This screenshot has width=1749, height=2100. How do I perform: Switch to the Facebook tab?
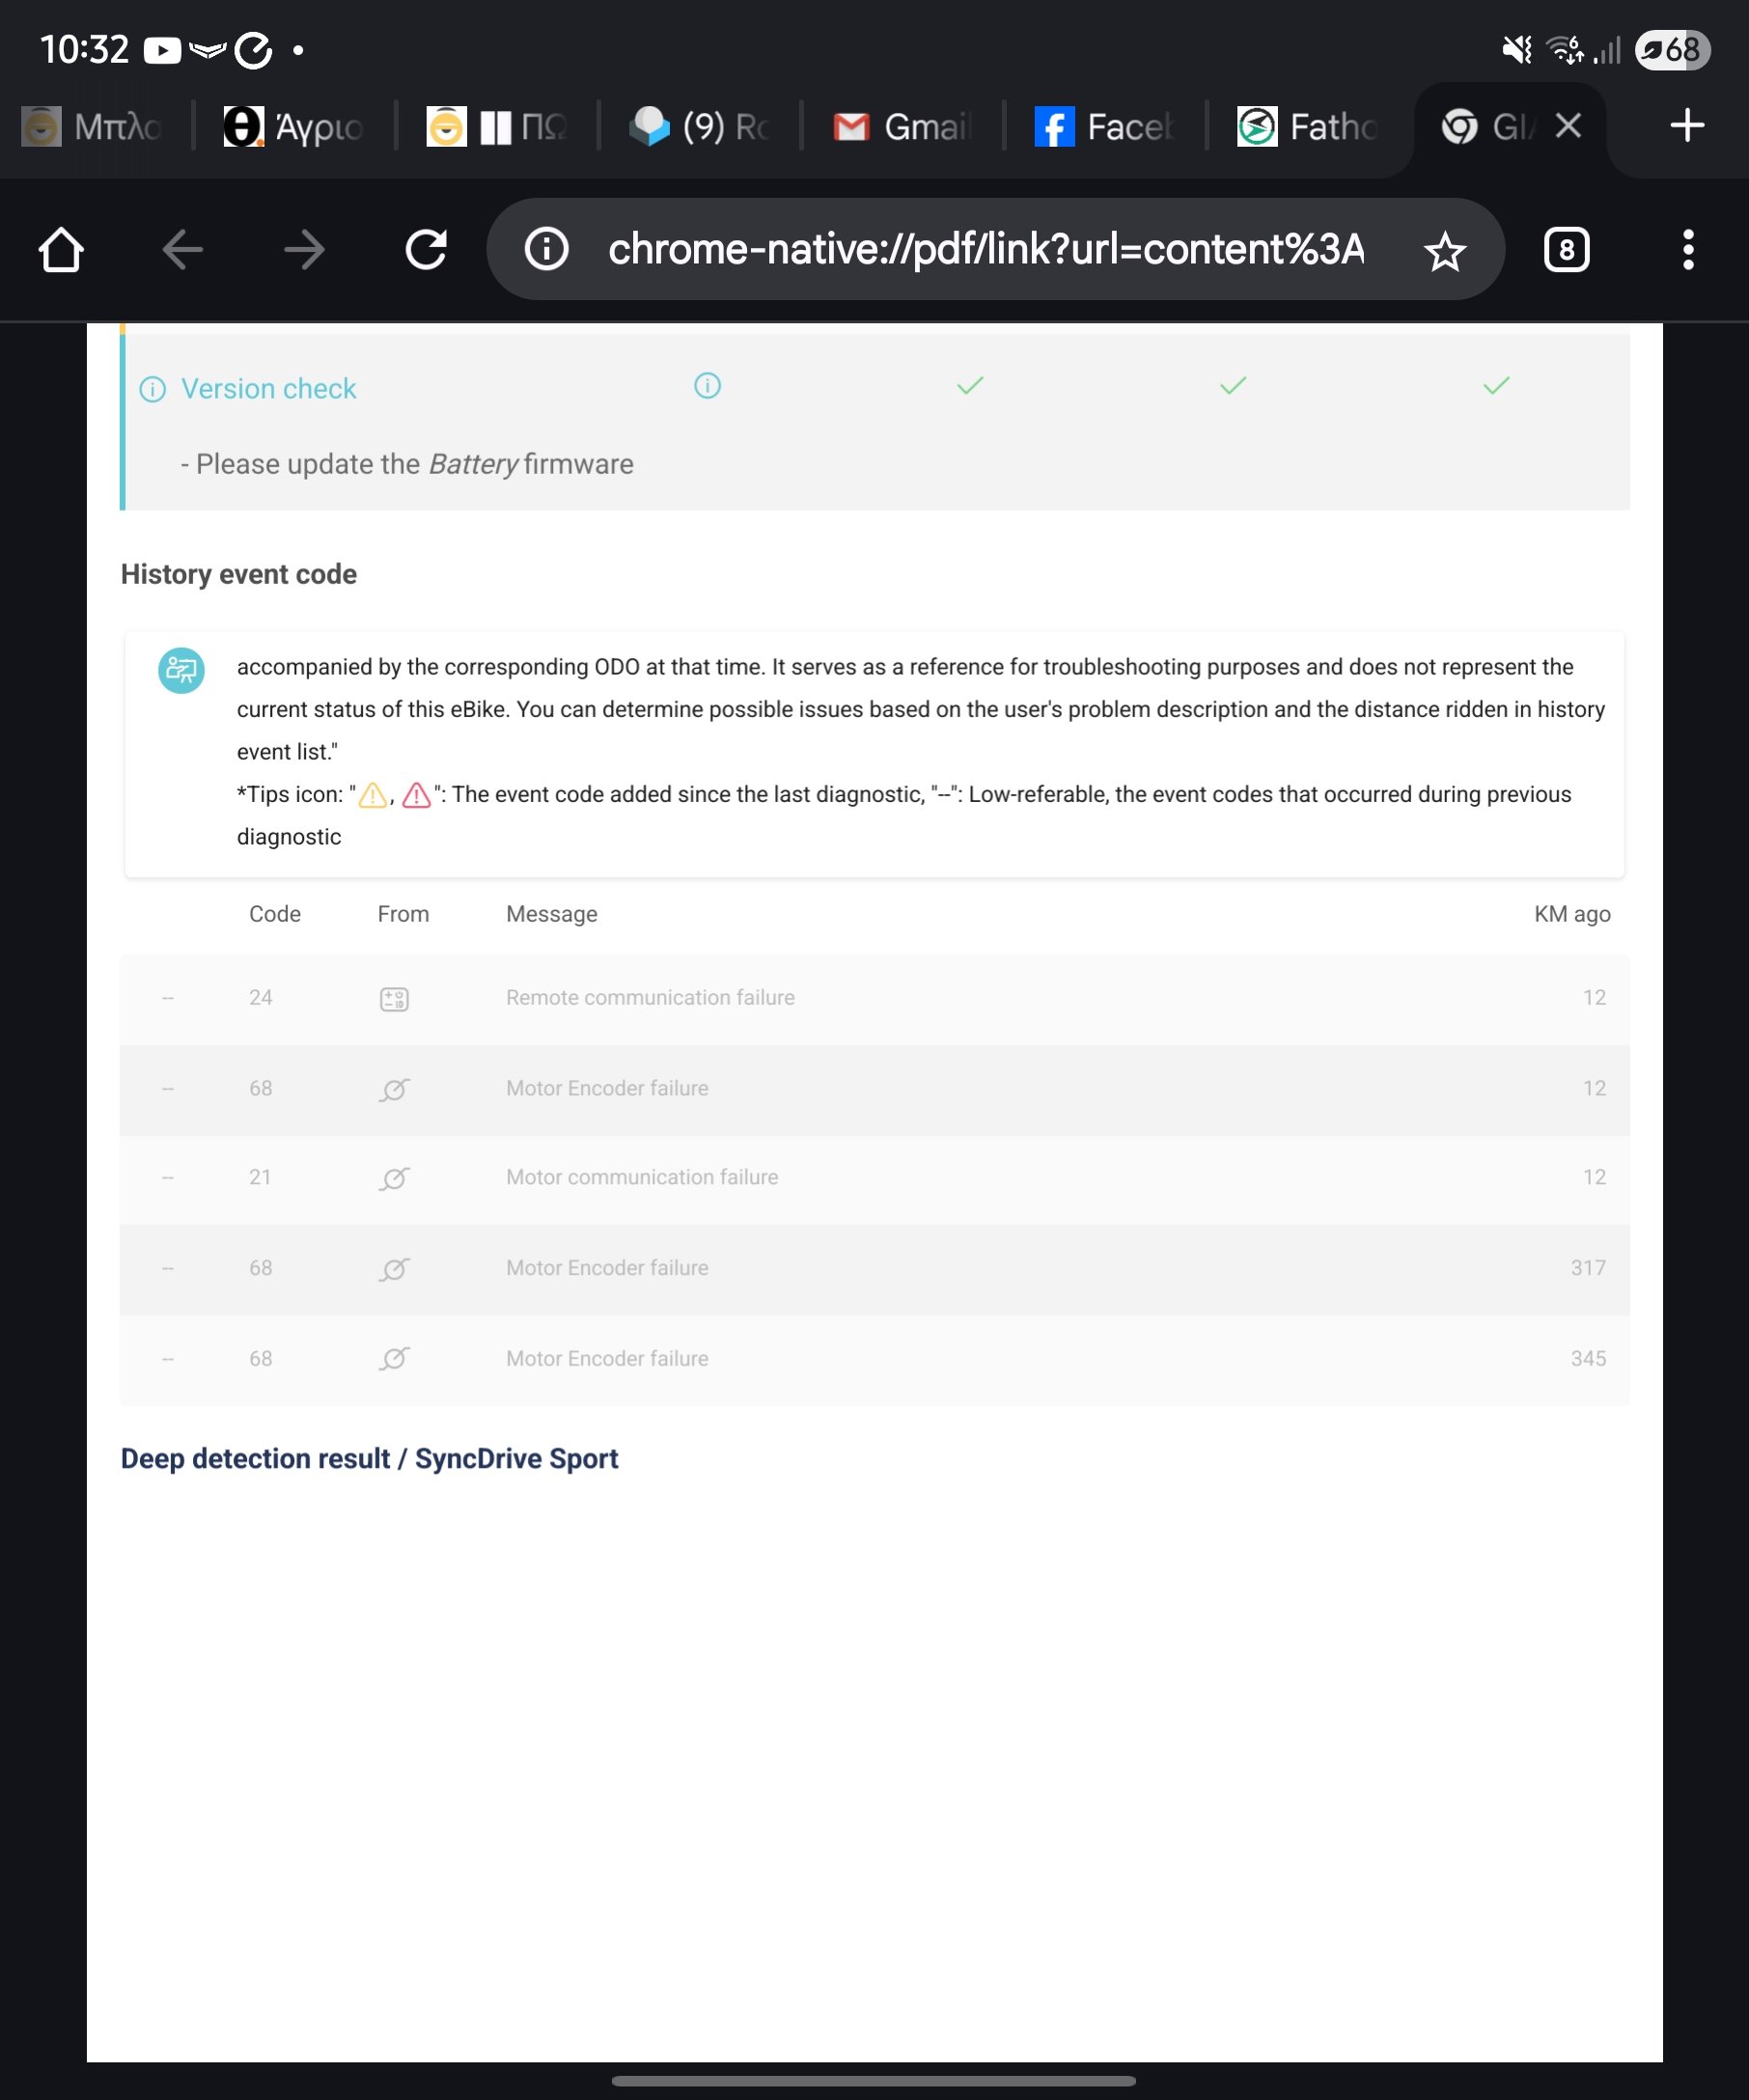1105,127
